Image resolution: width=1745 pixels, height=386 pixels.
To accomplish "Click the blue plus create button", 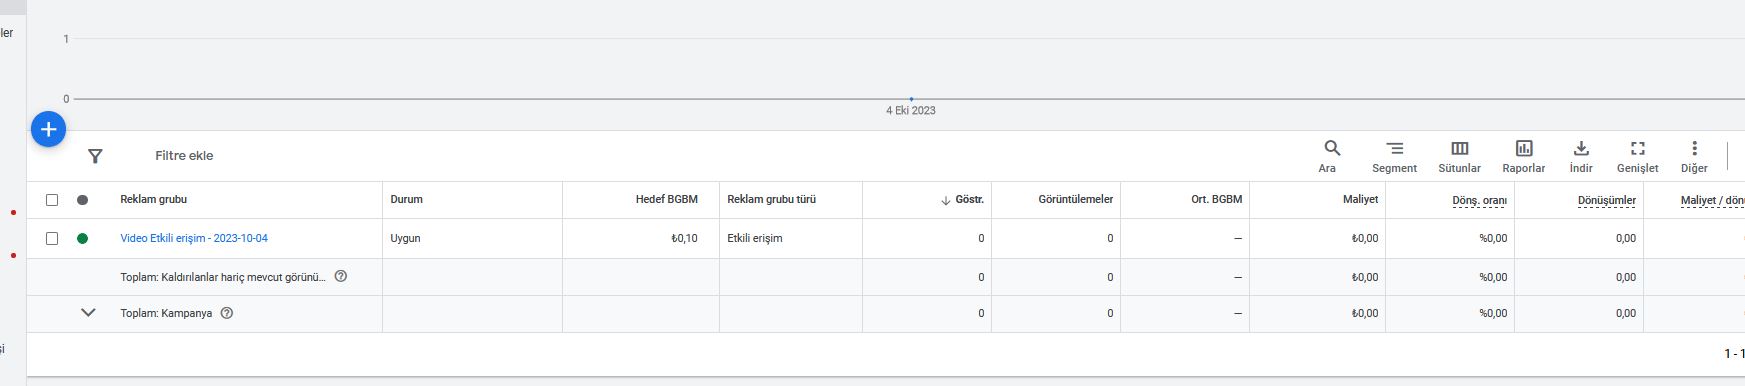I will [x=49, y=129].
